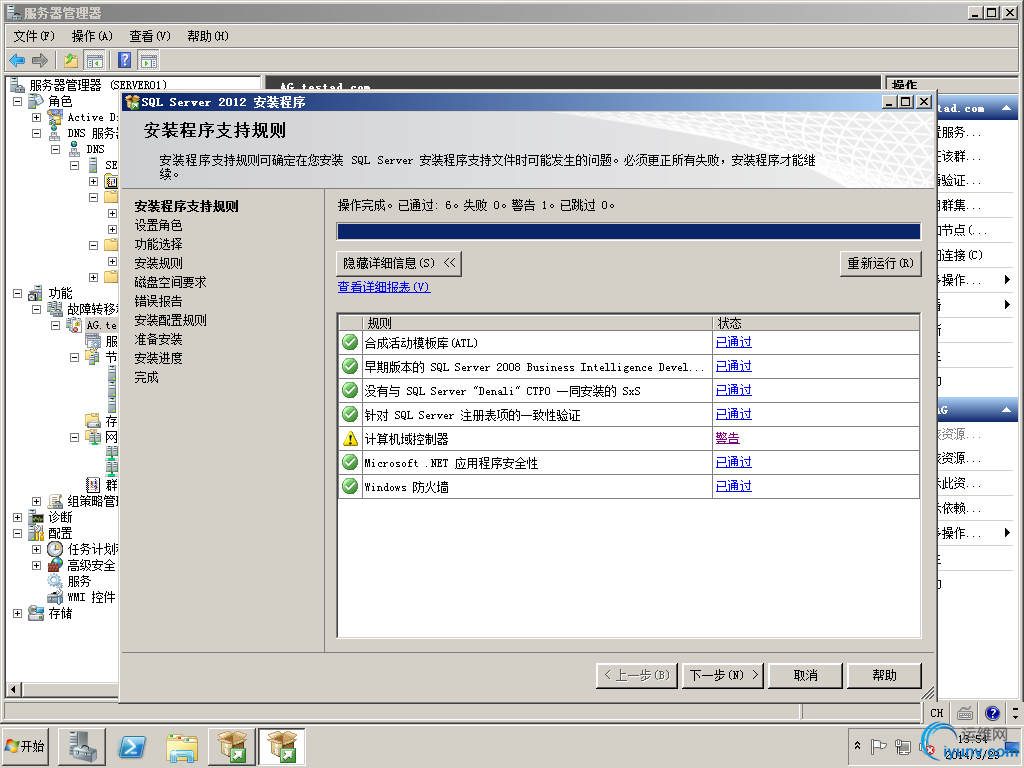Screen dimensions: 1024x768
Task: Click green check icon for Windows 防火墙 rule
Action: 350,487
